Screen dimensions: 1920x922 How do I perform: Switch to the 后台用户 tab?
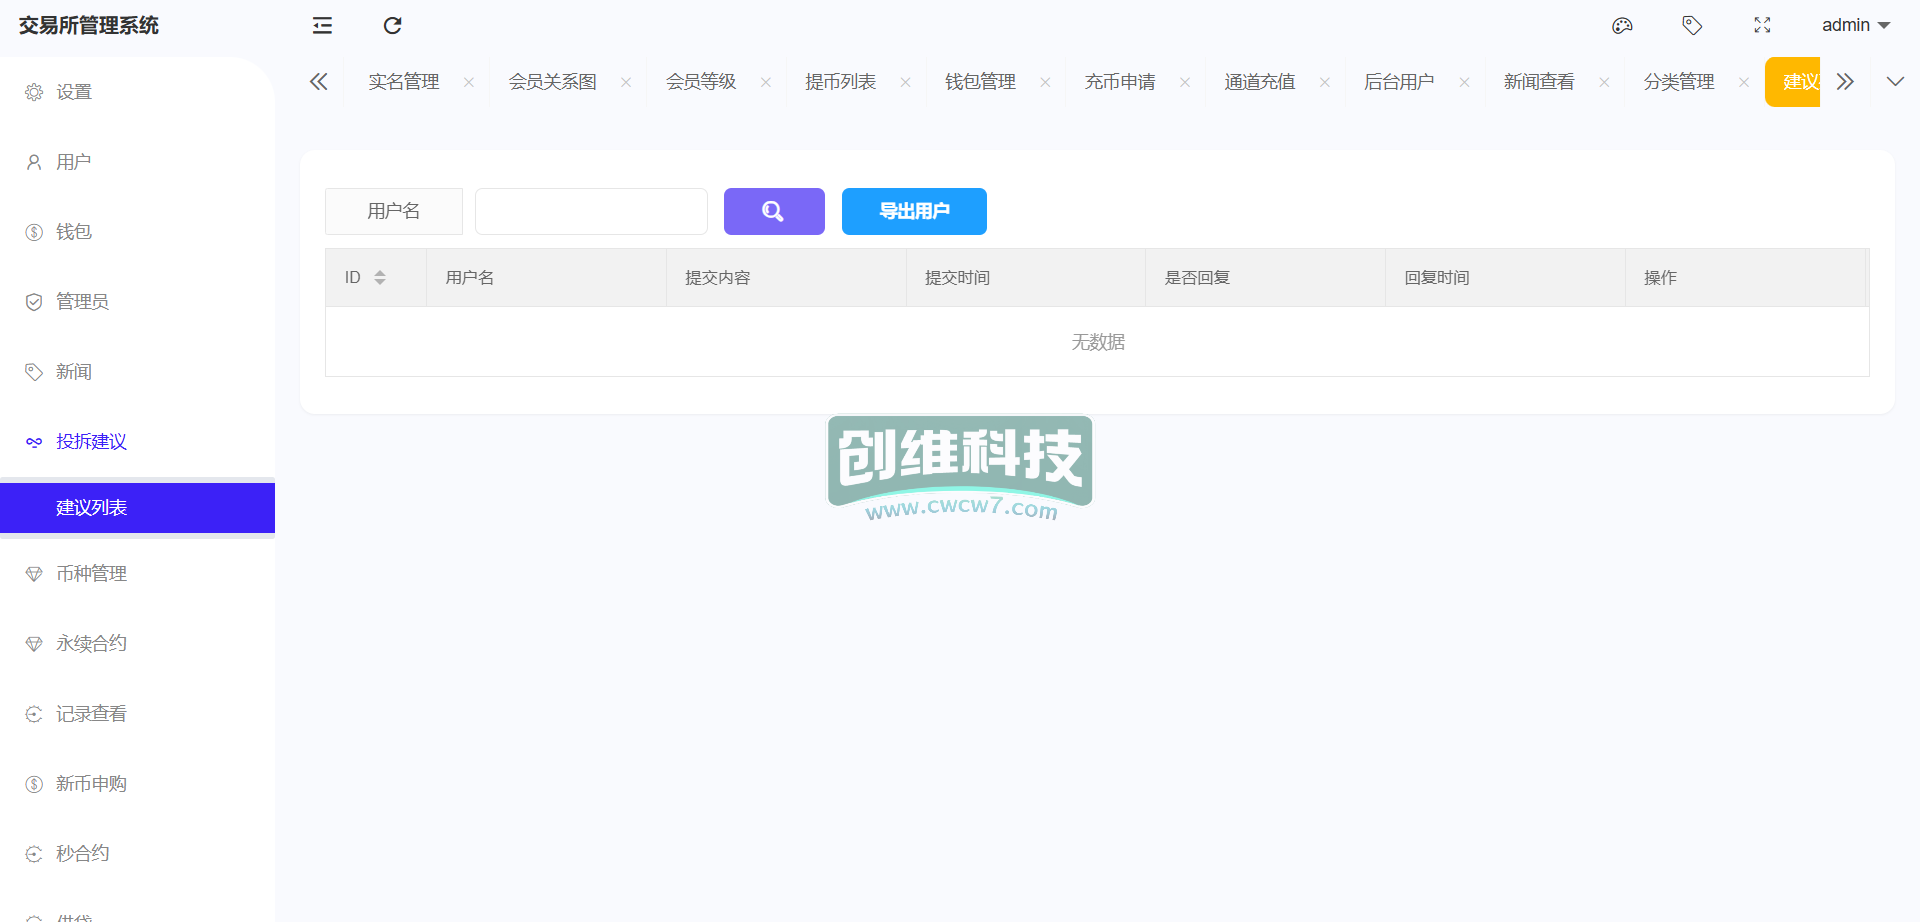(1398, 82)
